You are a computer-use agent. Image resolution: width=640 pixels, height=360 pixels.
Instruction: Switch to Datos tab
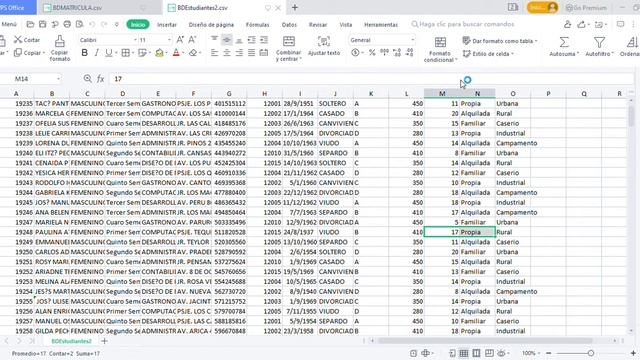(x=289, y=24)
